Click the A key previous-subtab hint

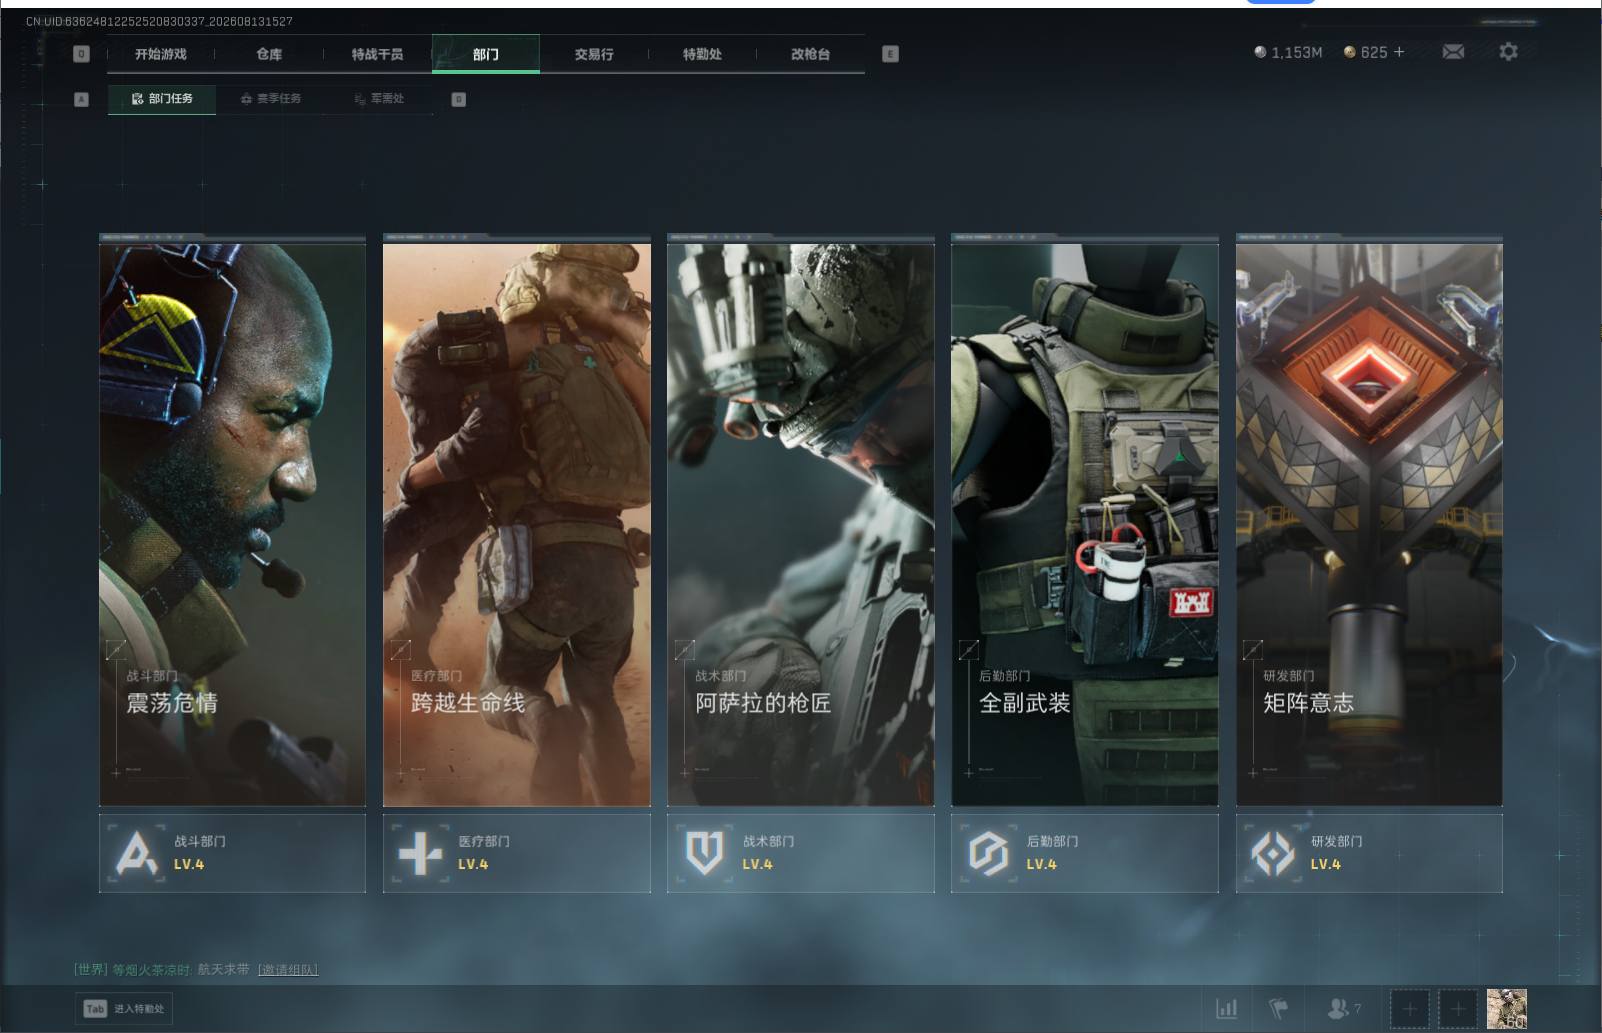point(82,99)
